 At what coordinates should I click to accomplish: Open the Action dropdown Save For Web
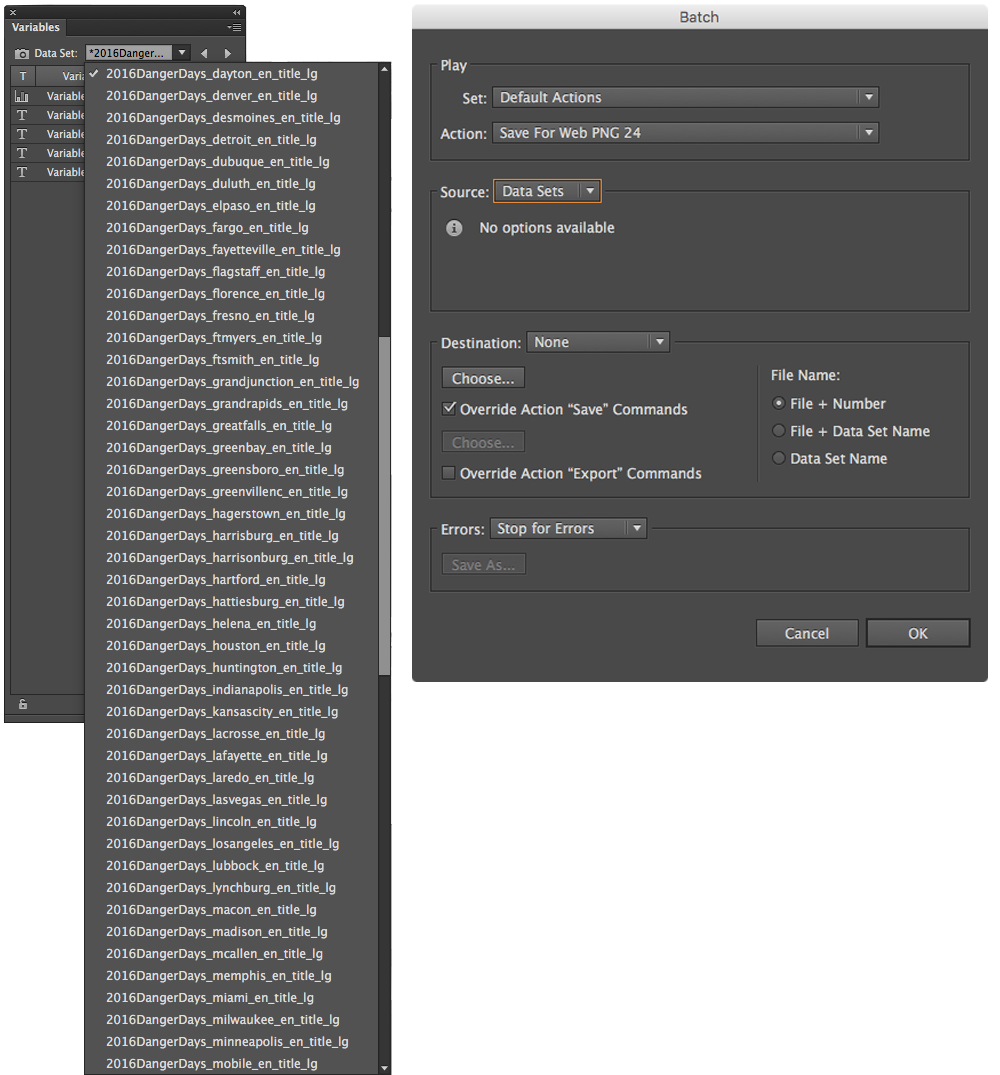coord(685,133)
